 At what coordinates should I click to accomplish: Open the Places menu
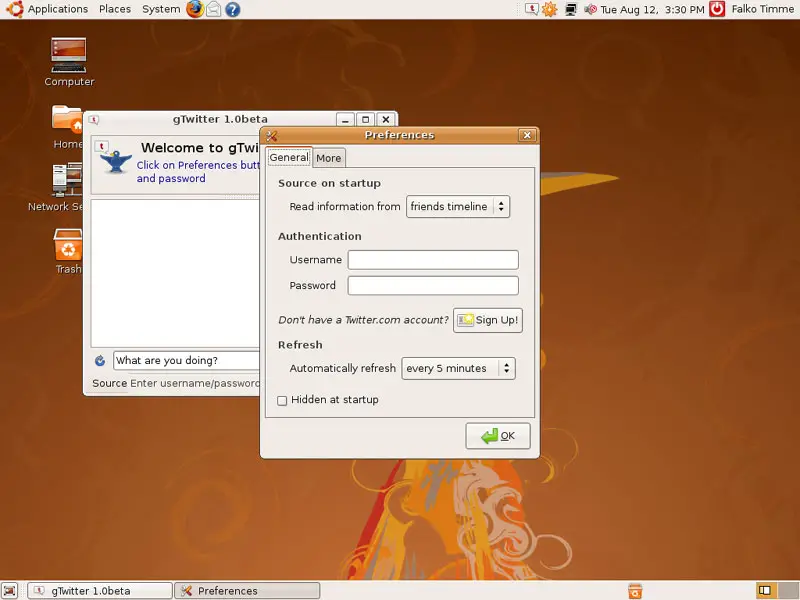tap(115, 9)
